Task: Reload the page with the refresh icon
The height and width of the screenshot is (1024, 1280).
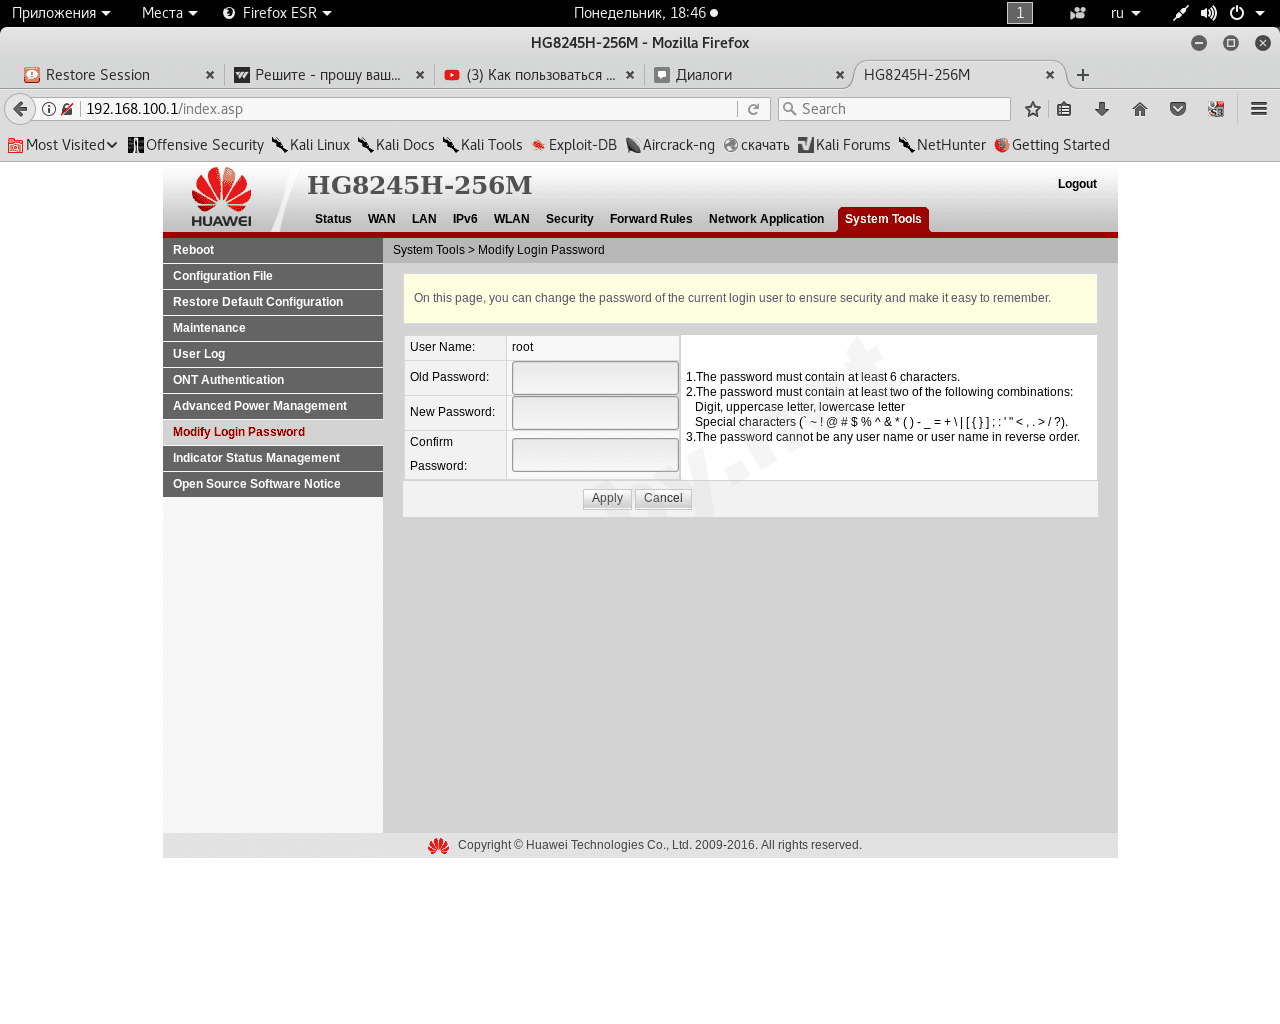Action: pos(754,109)
